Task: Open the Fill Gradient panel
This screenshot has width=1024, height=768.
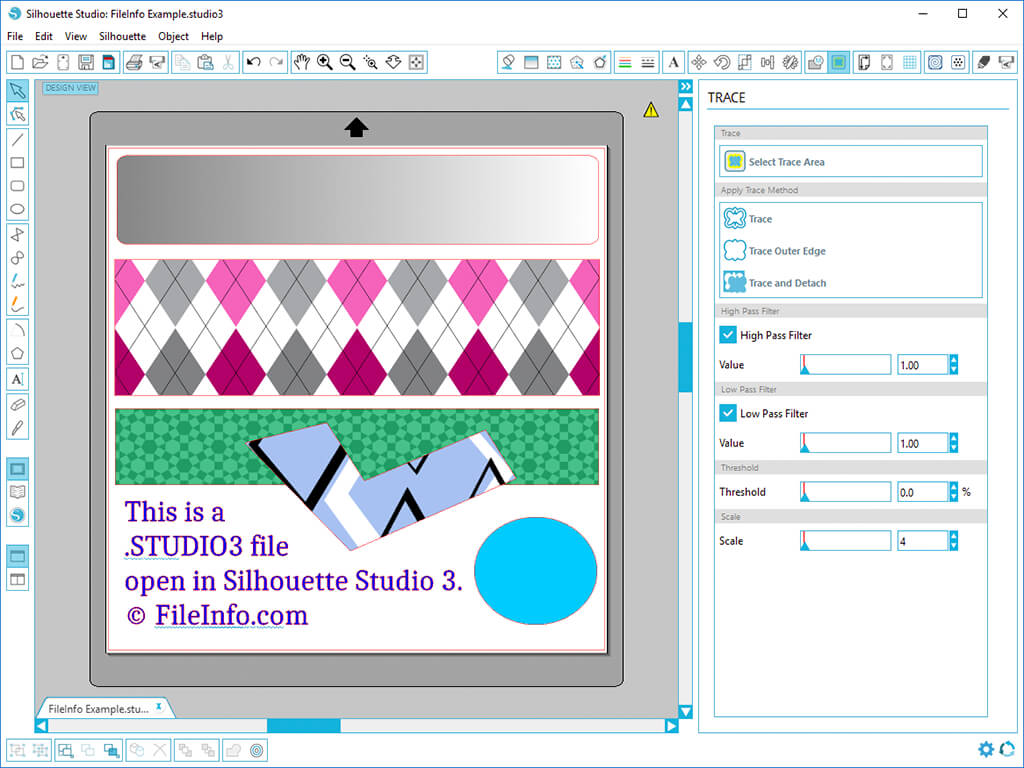Action: pyautogui.click(x=531, y=62)
